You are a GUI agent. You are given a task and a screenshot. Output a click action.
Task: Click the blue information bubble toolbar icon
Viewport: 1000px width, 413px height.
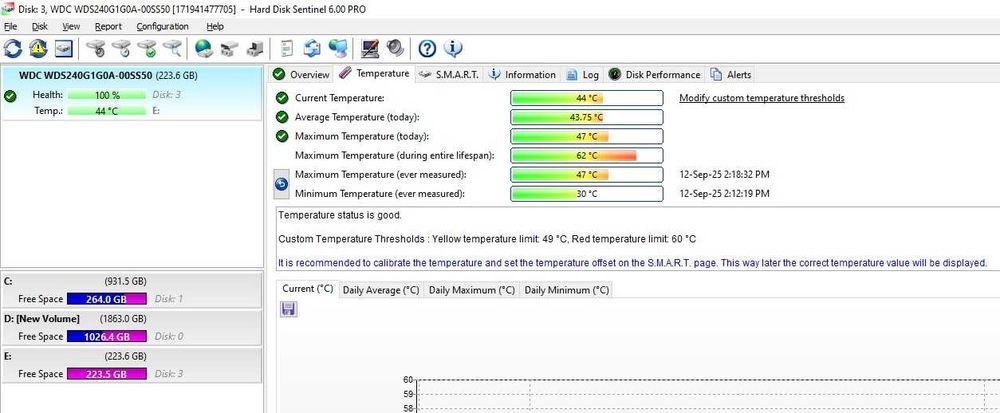coord(453,48)
